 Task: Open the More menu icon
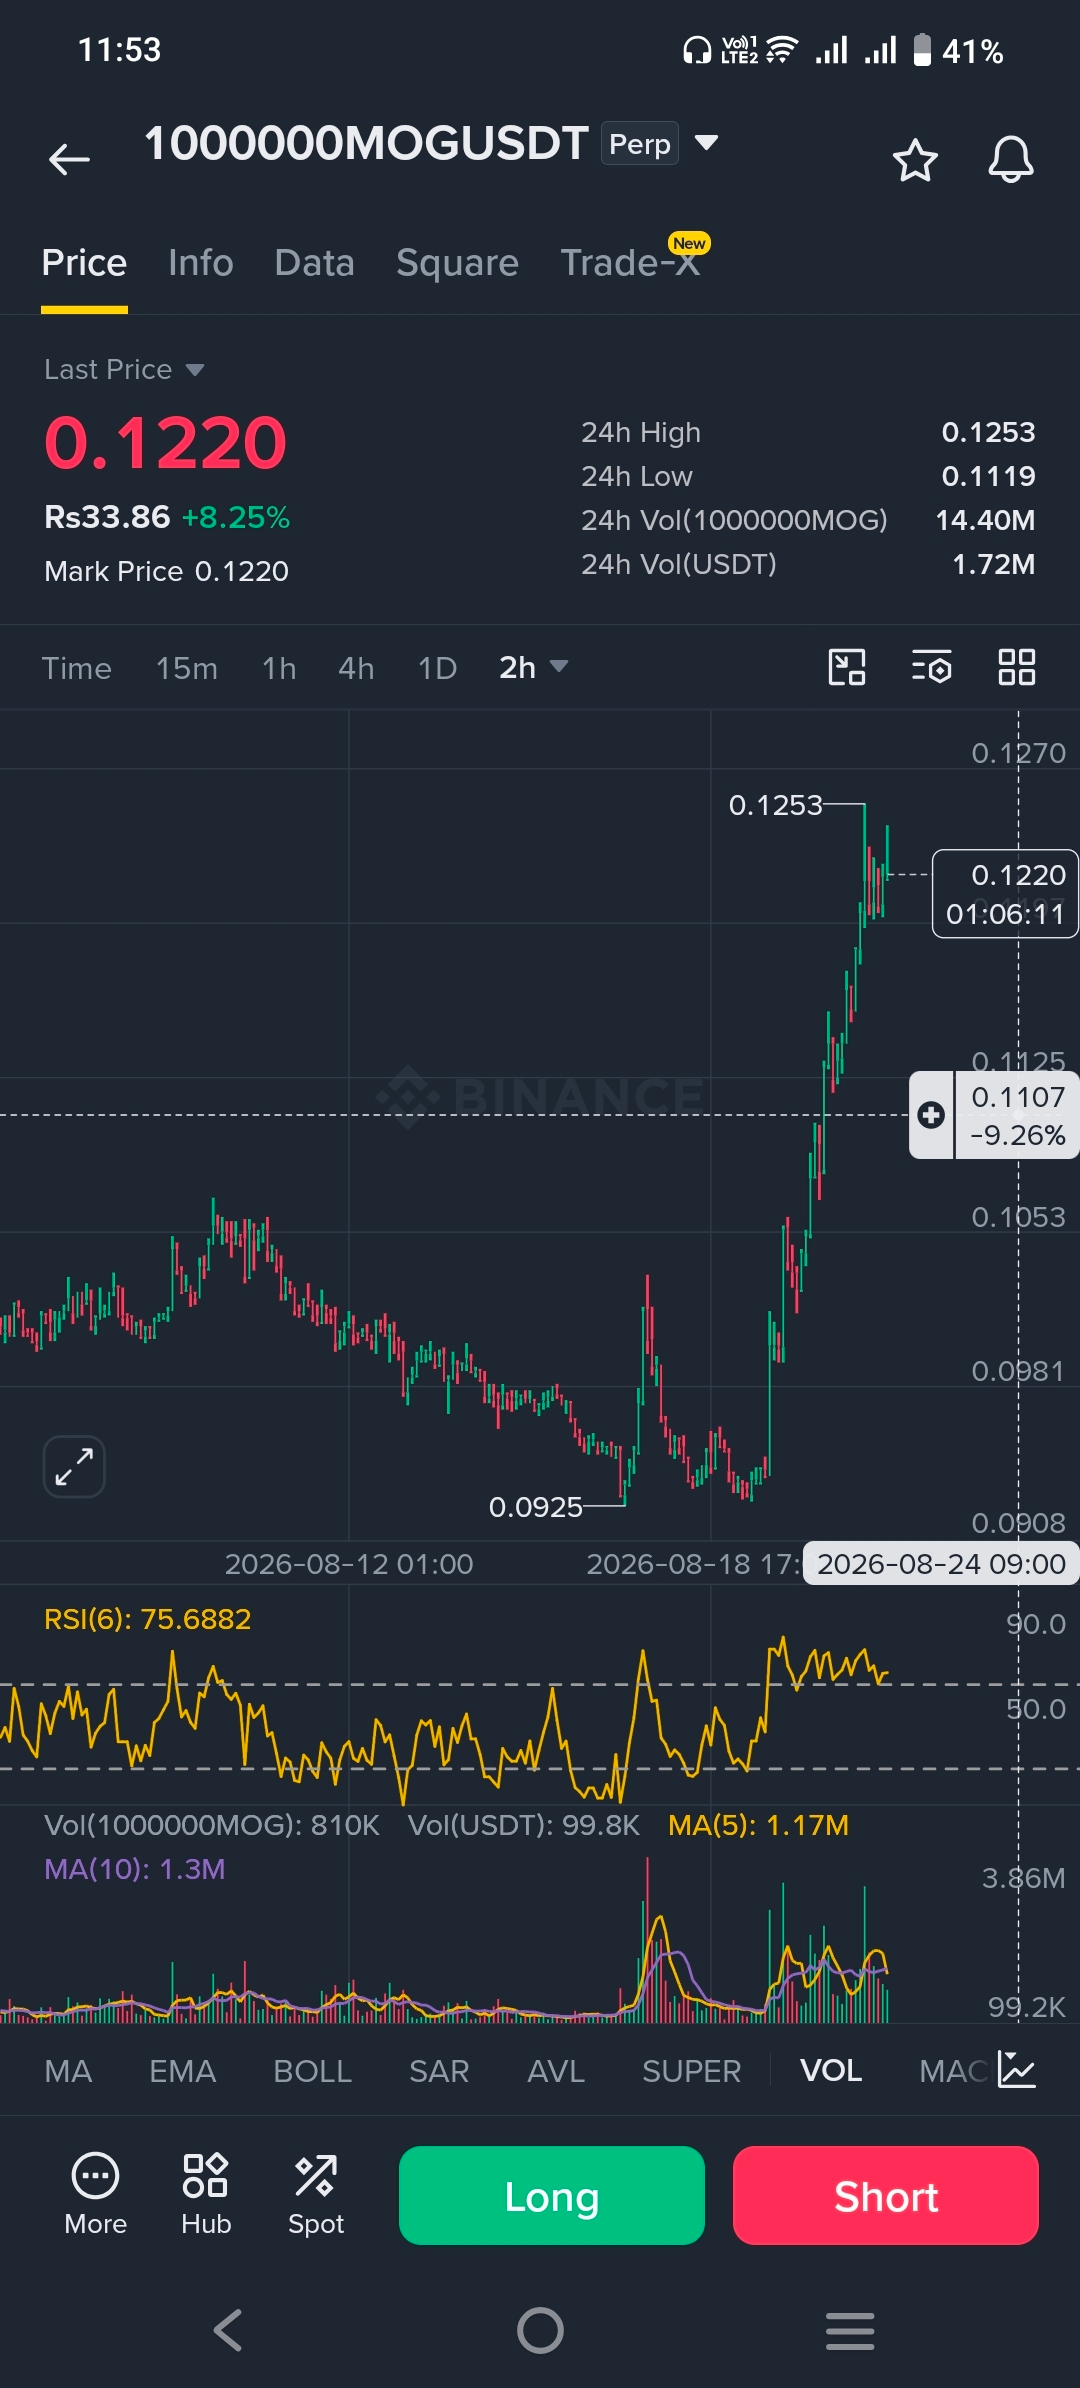[96, 2194]
